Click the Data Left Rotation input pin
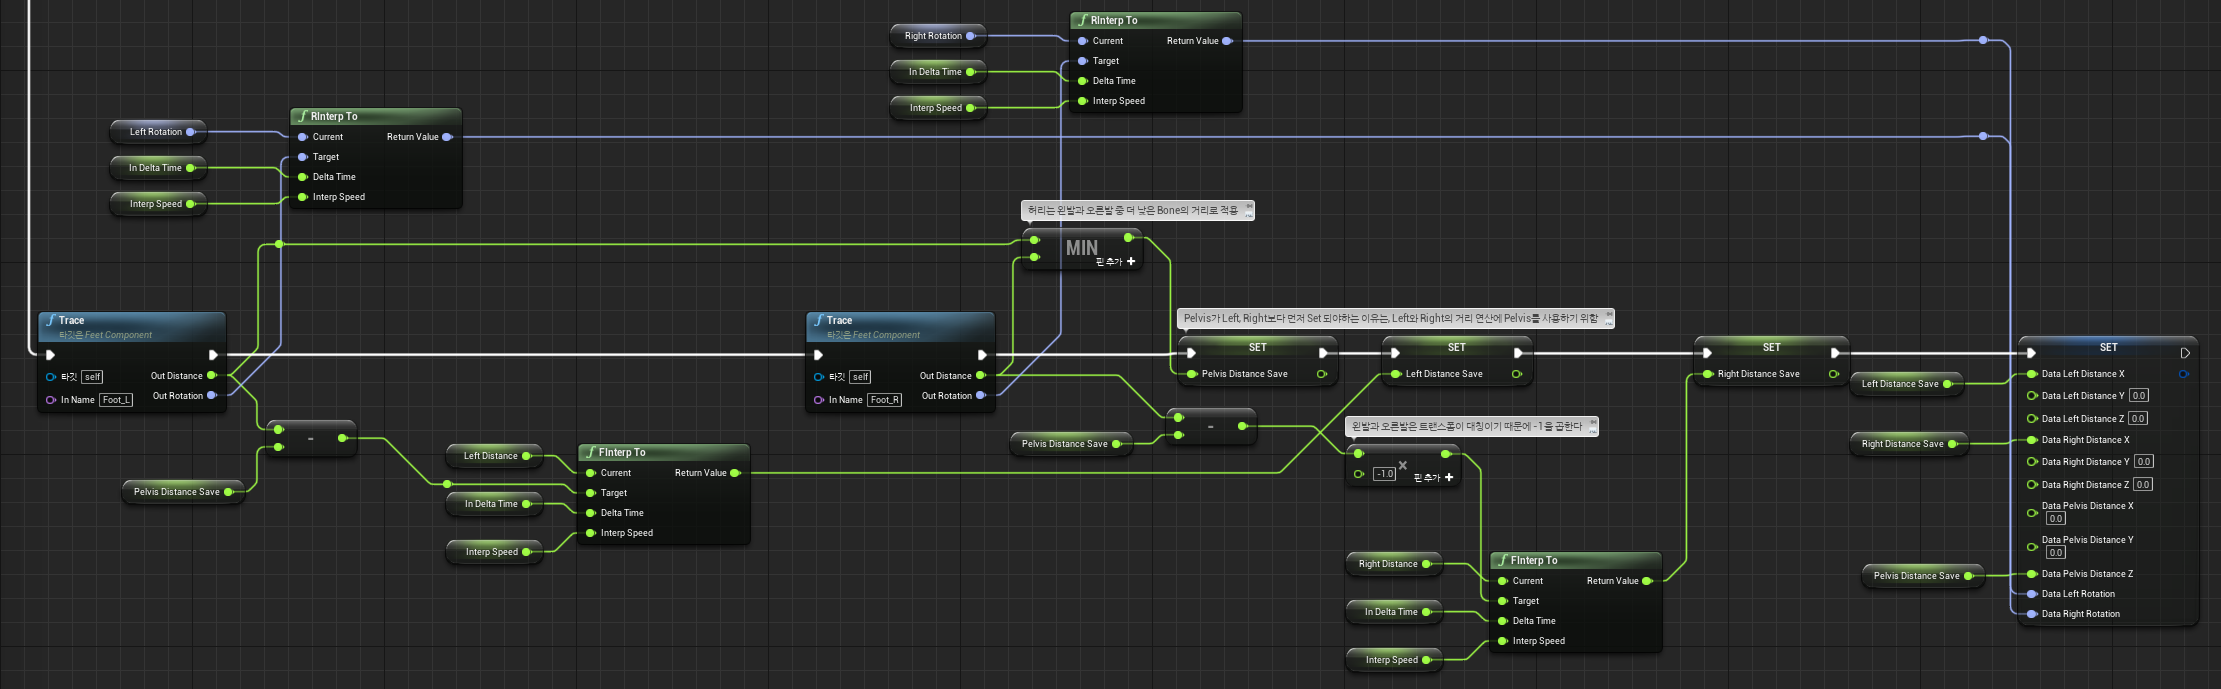This screenshot has height=689, width=2221. click(x=2032, y=594)
